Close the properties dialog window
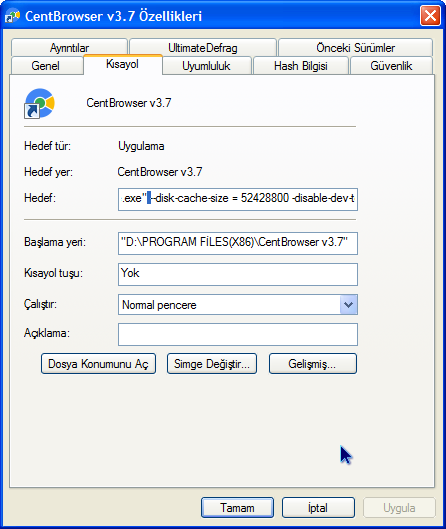 [x=430, y=16]
